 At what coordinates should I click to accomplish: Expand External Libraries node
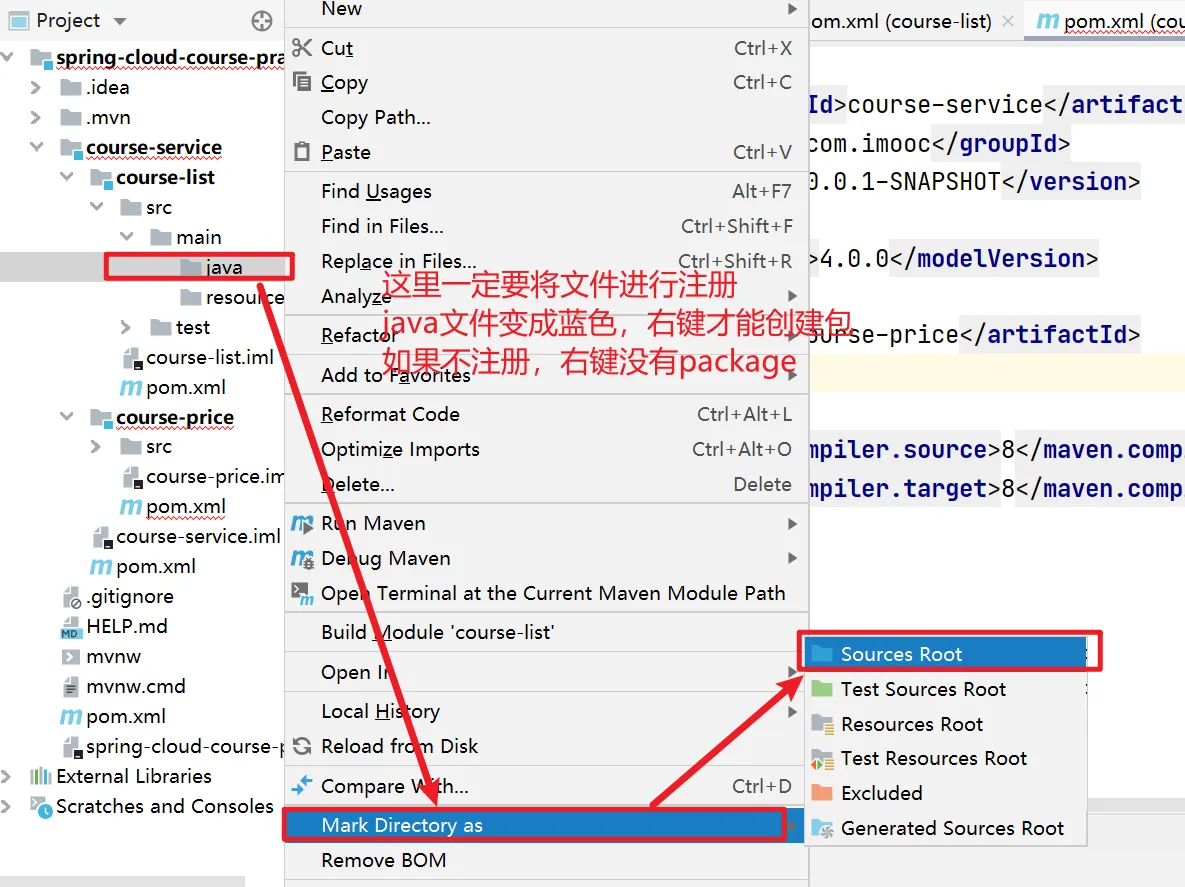[x=6, y=776]
